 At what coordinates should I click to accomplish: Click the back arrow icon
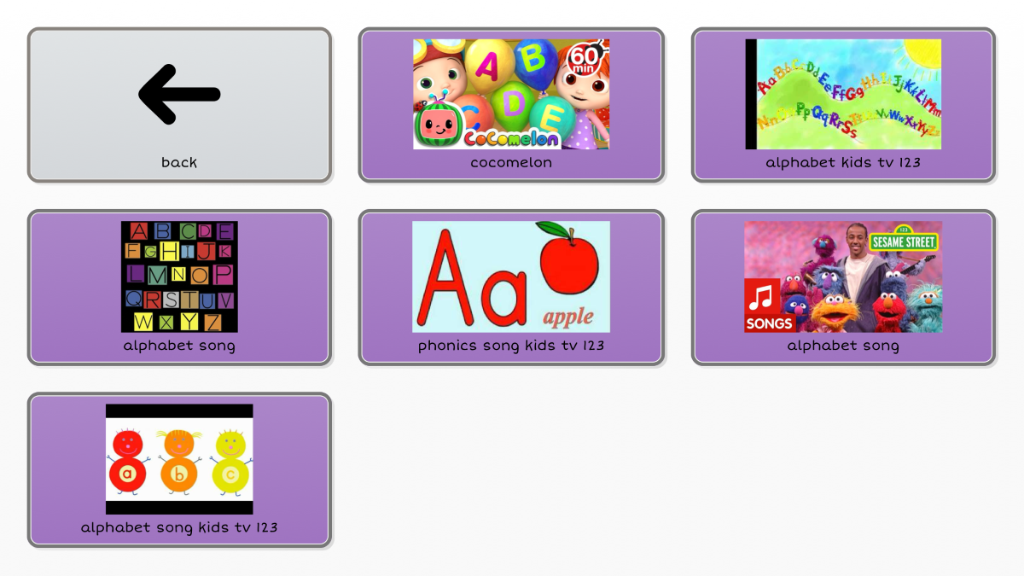(179, 94)
